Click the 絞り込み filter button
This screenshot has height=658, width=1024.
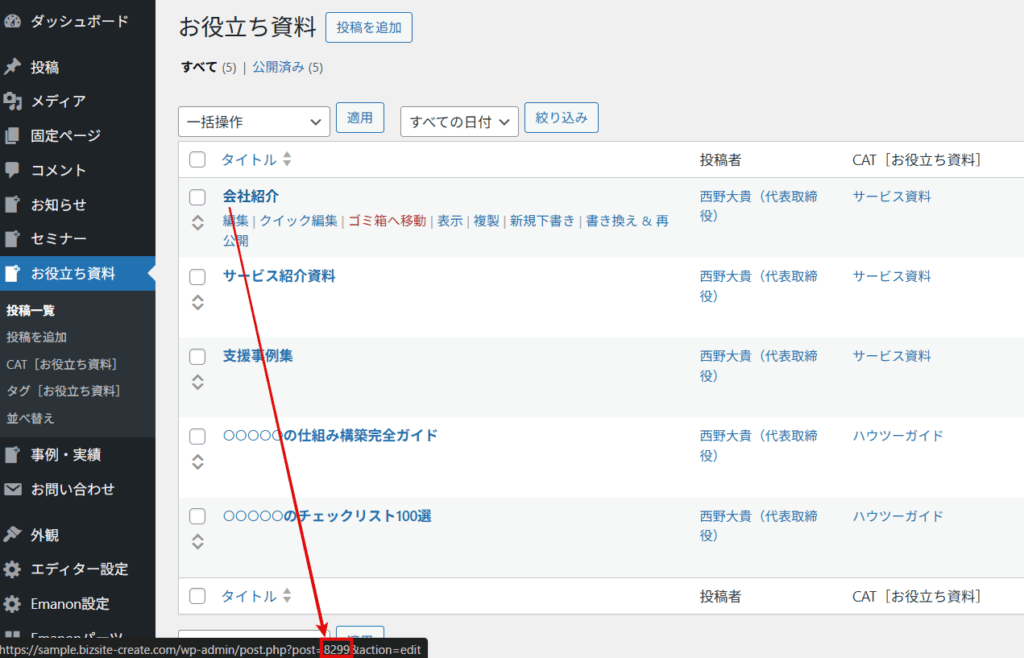click(x=561, y=118)
